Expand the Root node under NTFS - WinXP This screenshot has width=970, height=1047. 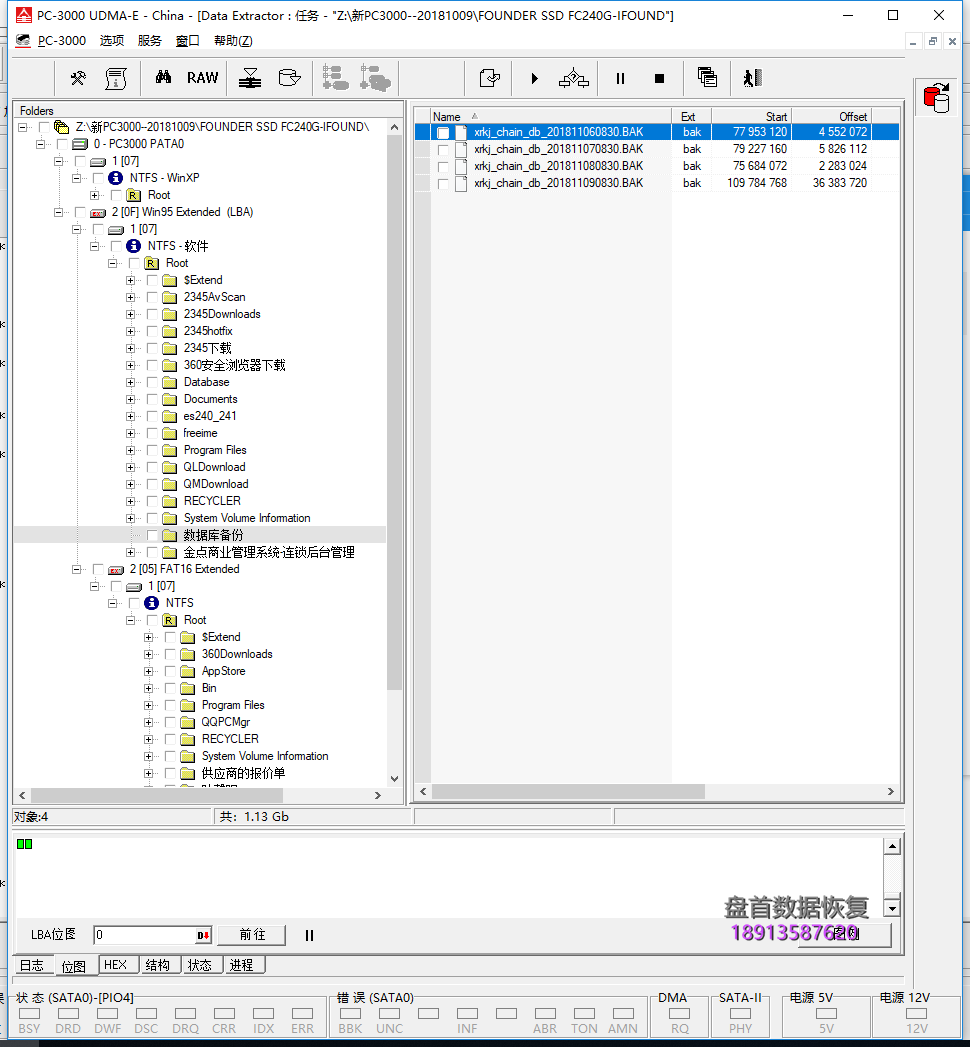click(x=94, y=195)
